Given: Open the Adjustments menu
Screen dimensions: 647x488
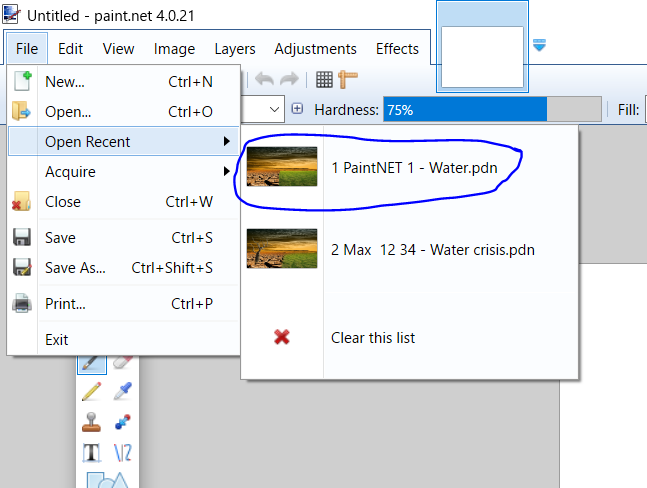Looking at the screenshot, I should 315,49.
